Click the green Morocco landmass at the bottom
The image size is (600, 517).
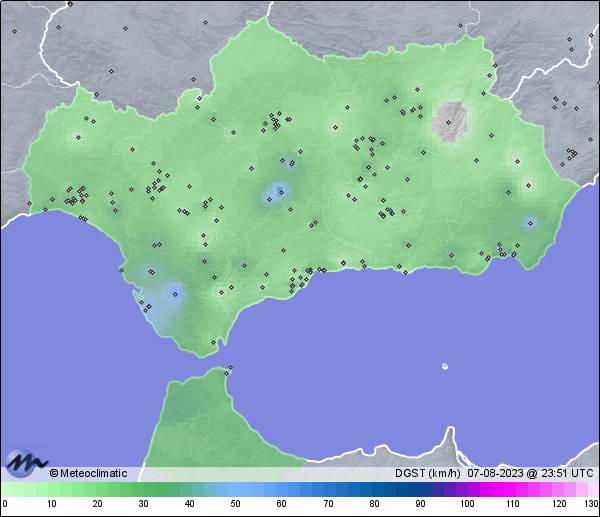point(200,420)
